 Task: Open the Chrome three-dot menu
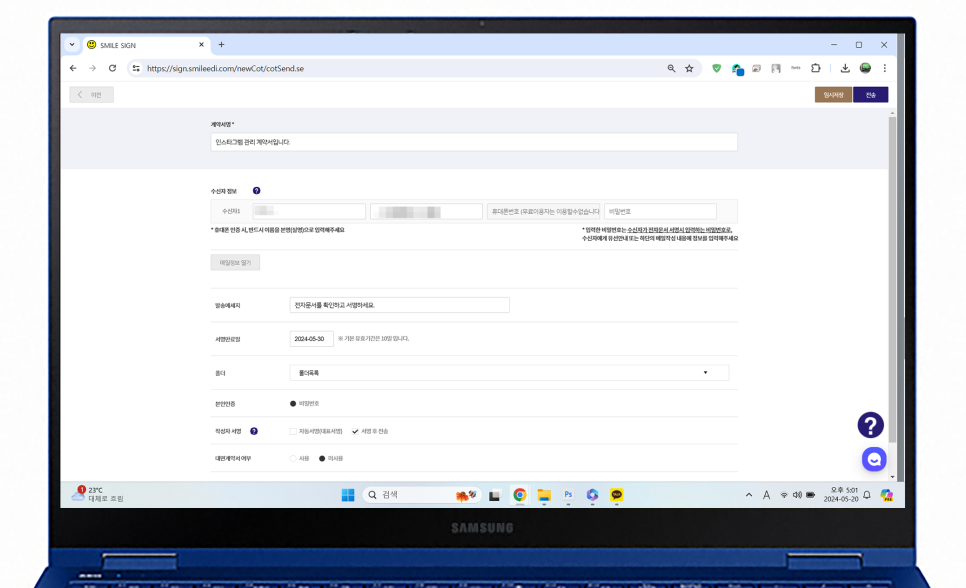[885, 68]
